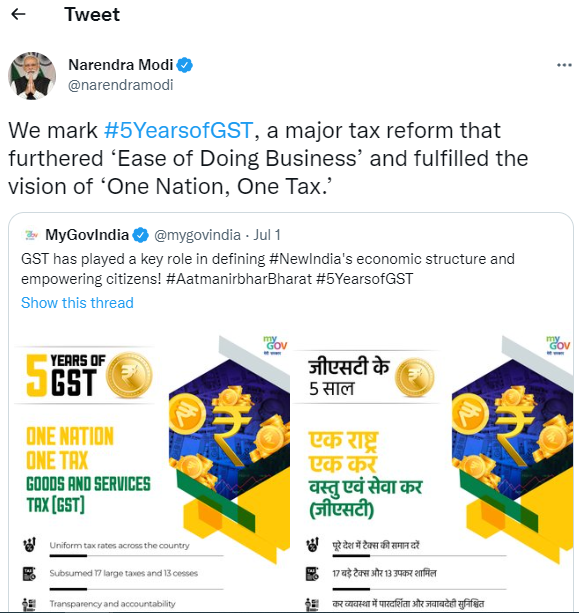Click the rupee coin in English infographic
The height and width of the screenshot is (613, 579).
[129, 375]
